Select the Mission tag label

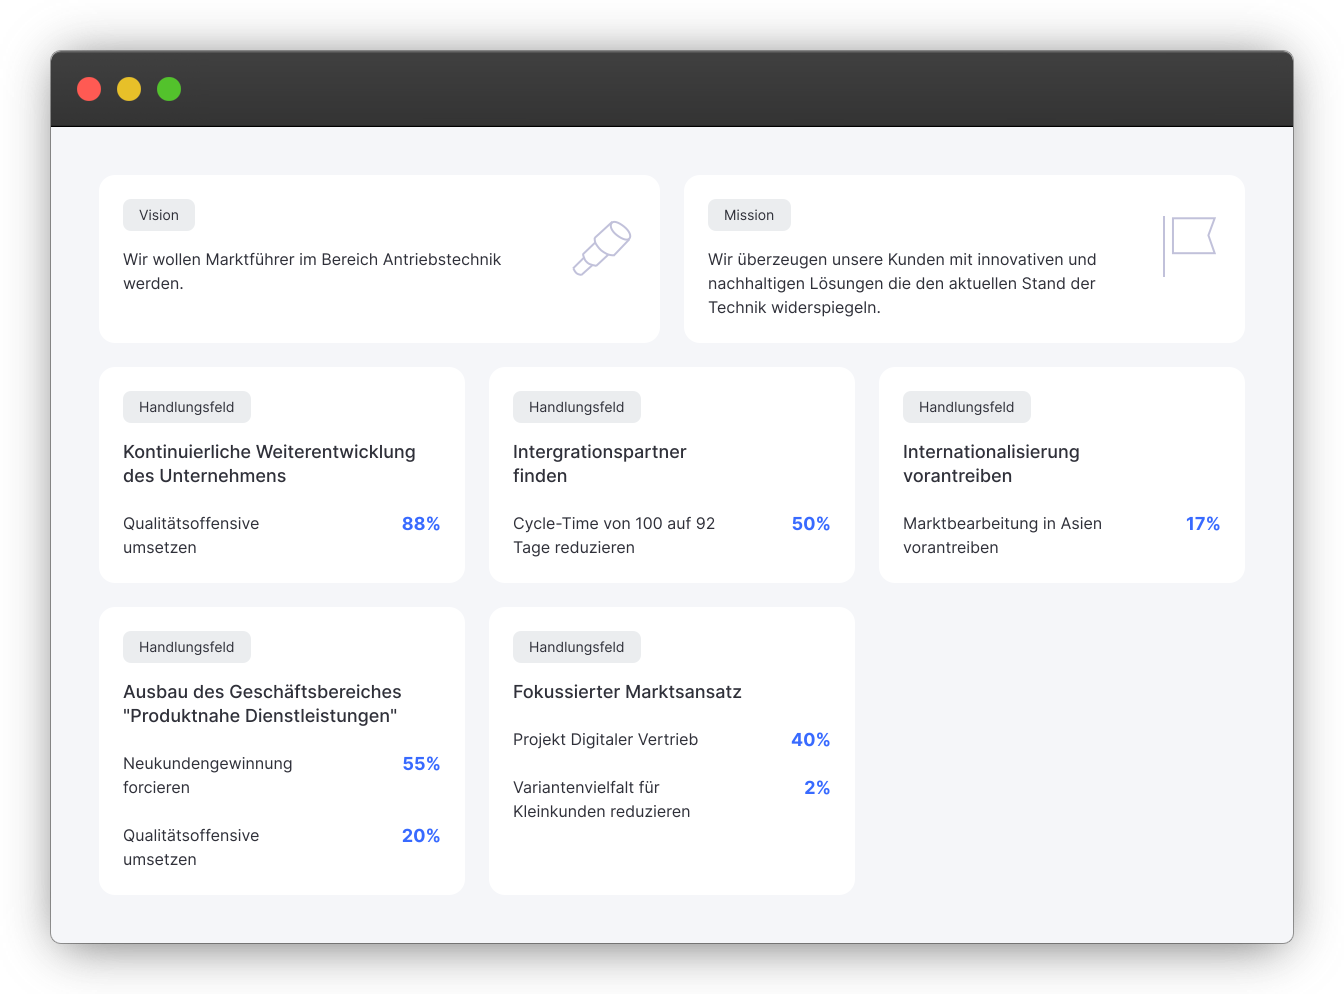pos(749,215)
